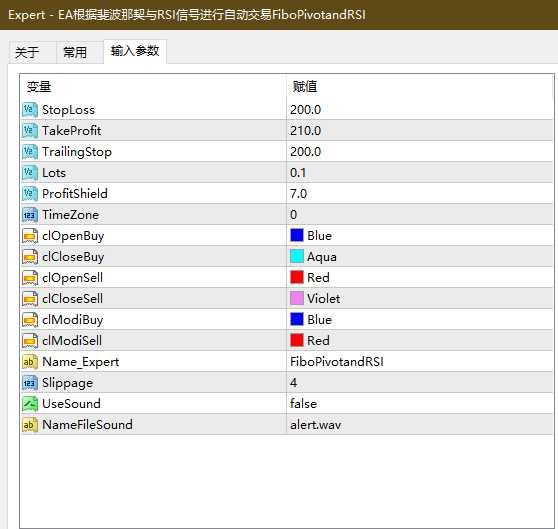Select the NameFileSound string icon
The image size is (558, 529).
click(x=30, y=425)
